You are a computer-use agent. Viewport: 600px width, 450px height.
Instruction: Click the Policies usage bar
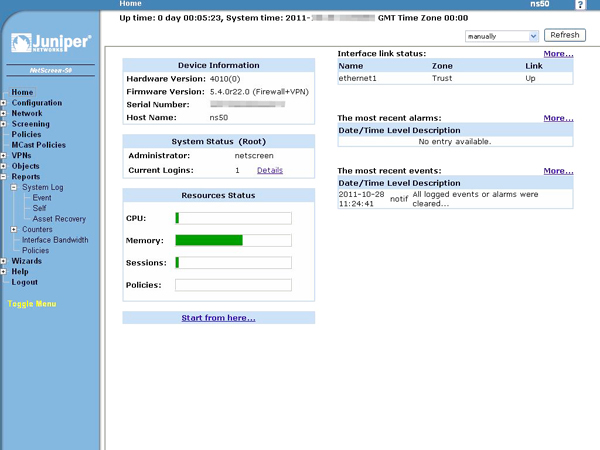[233, 285]
